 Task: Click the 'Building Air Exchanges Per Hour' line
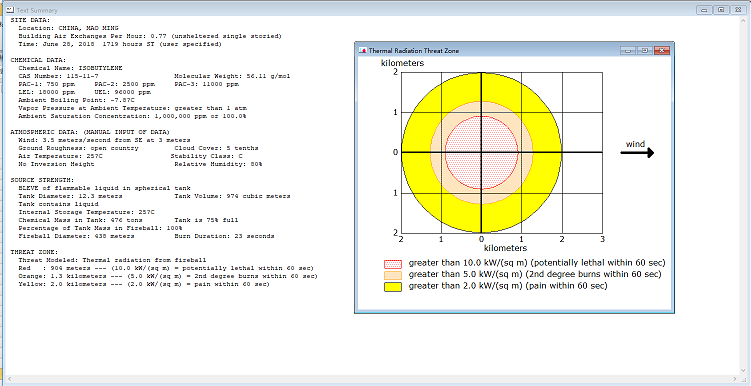(x=150, y=36)
